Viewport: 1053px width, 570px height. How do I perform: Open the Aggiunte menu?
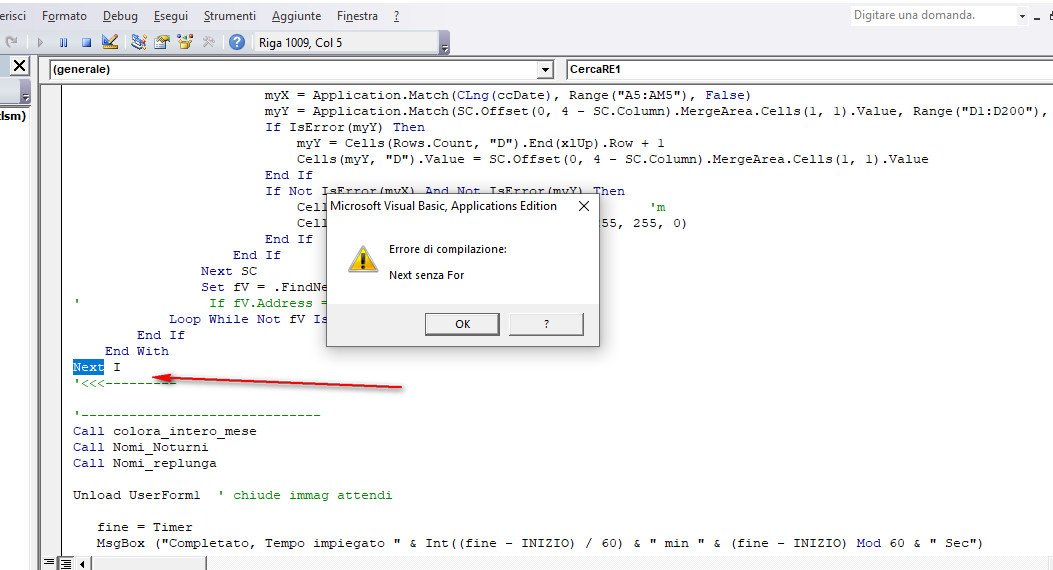[296, 15]
